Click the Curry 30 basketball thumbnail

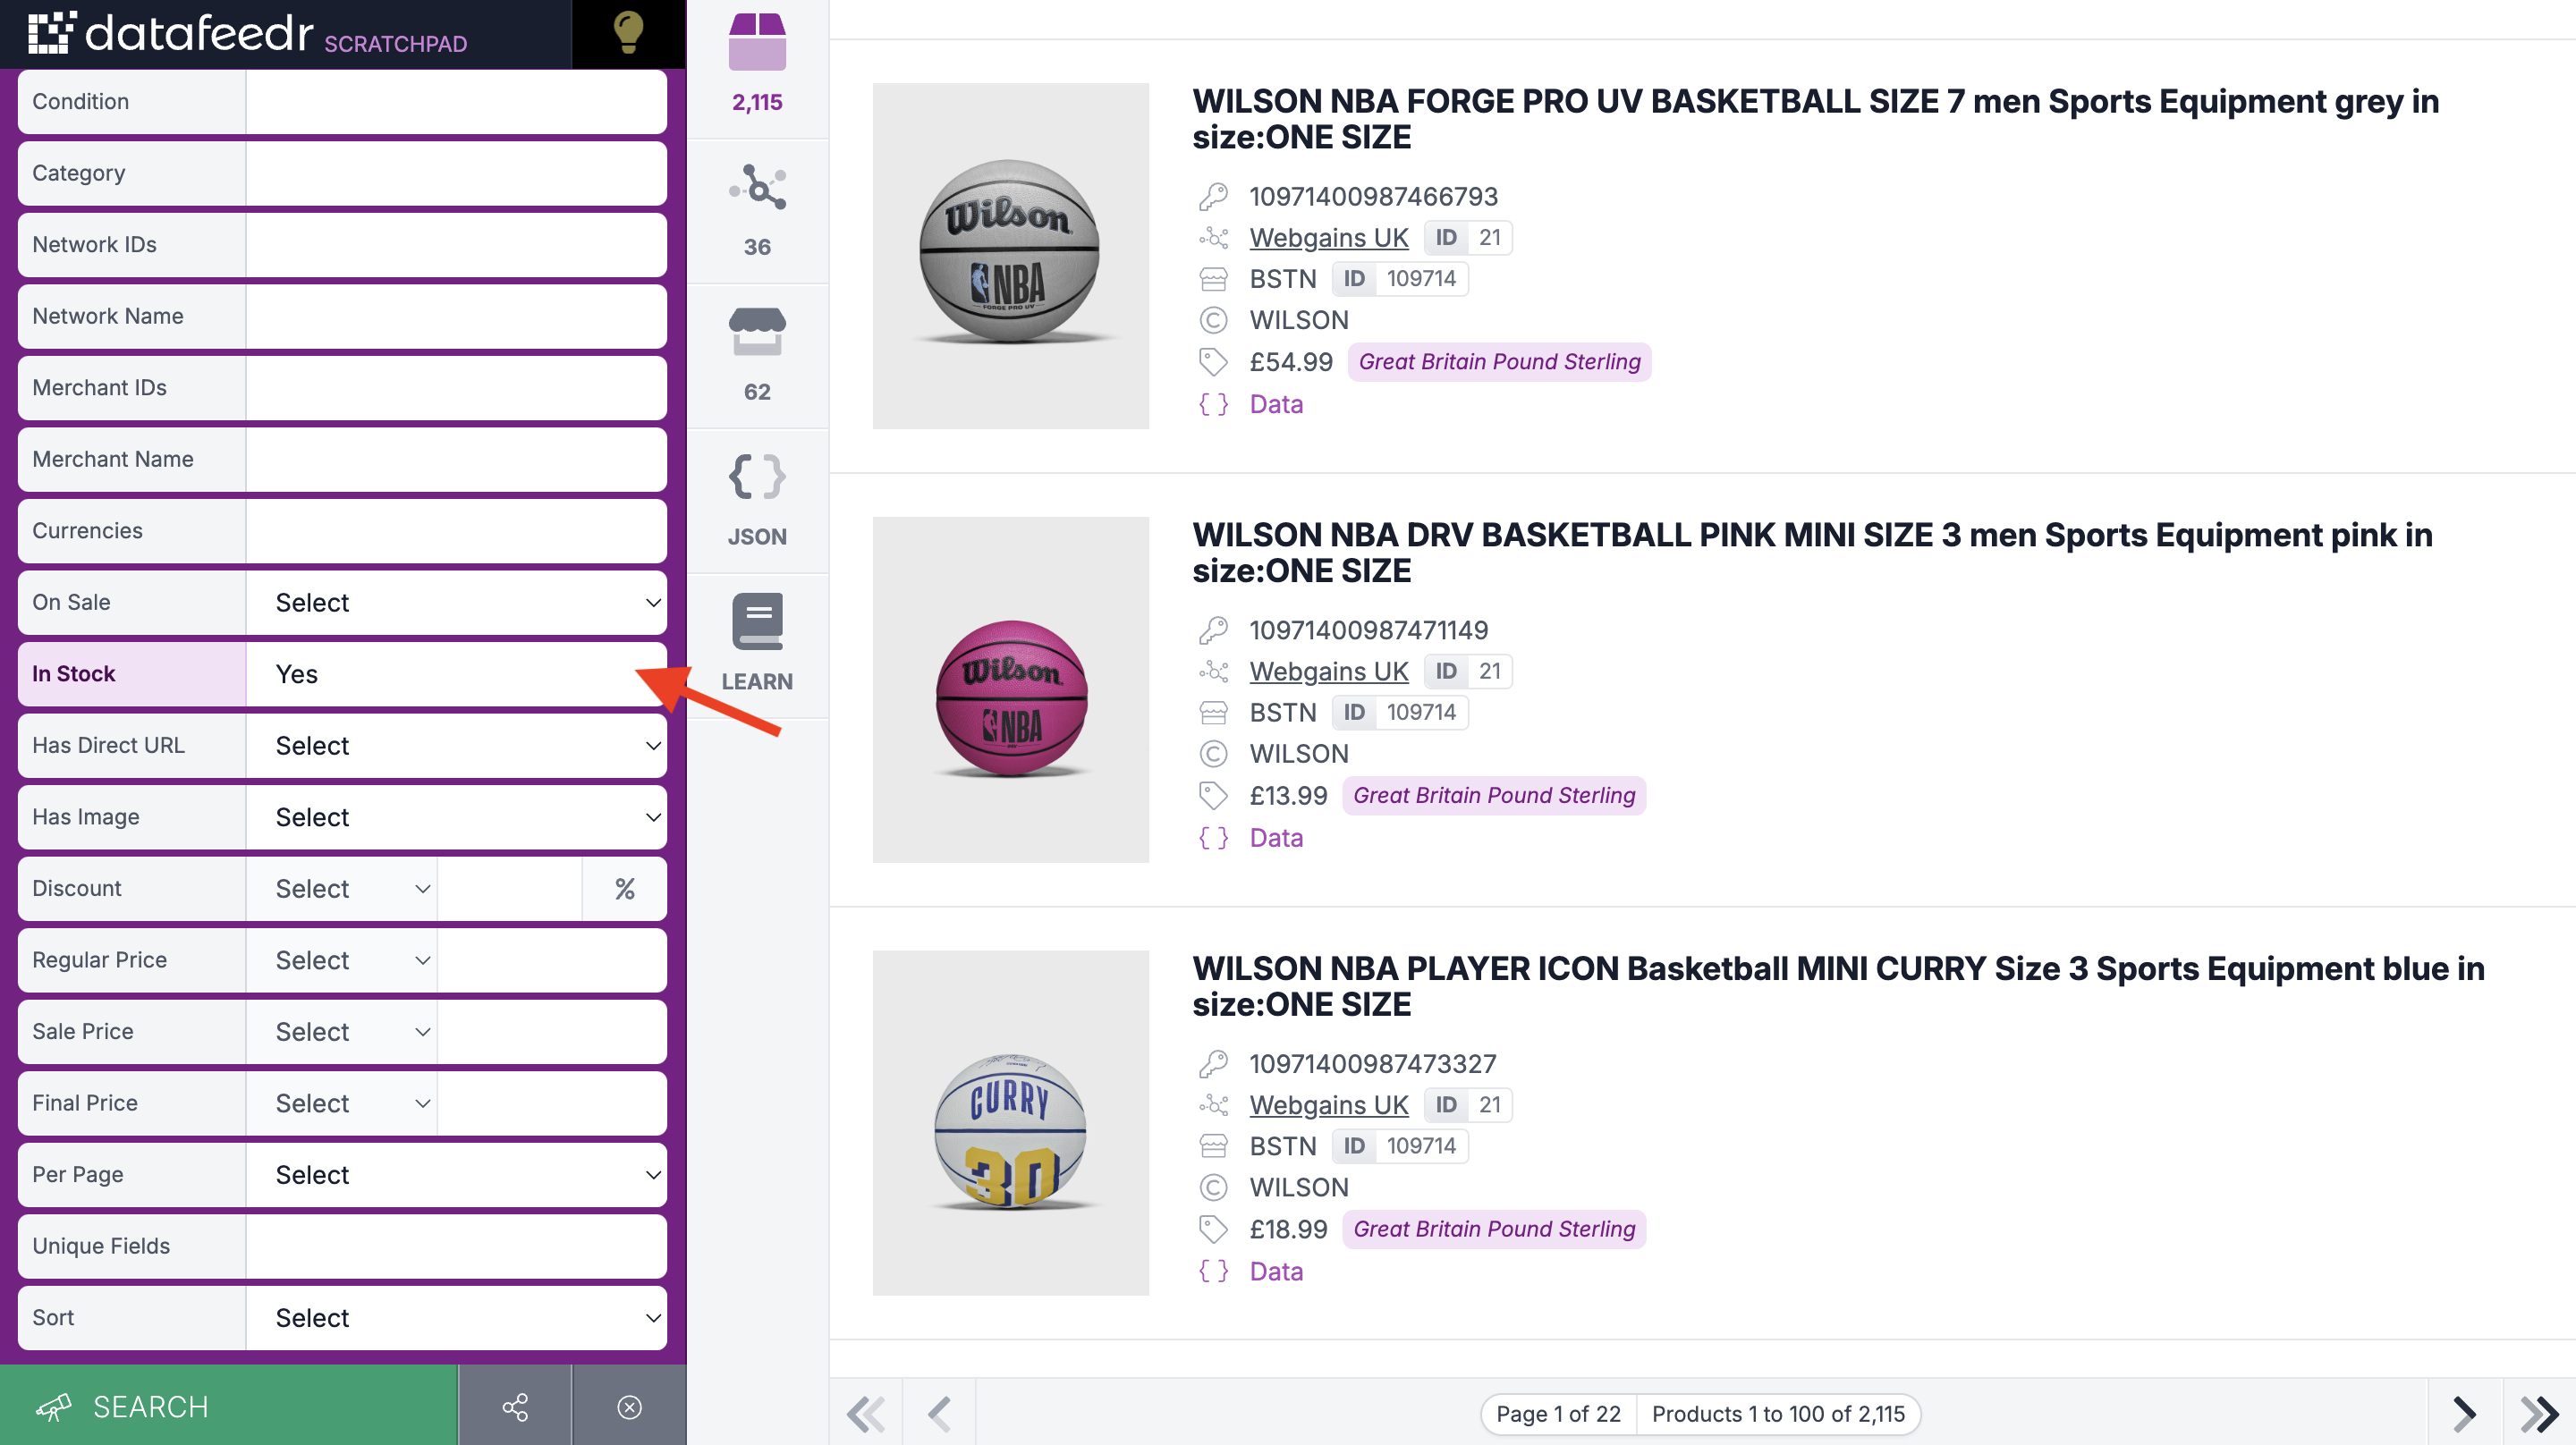pos(1010,1123)
